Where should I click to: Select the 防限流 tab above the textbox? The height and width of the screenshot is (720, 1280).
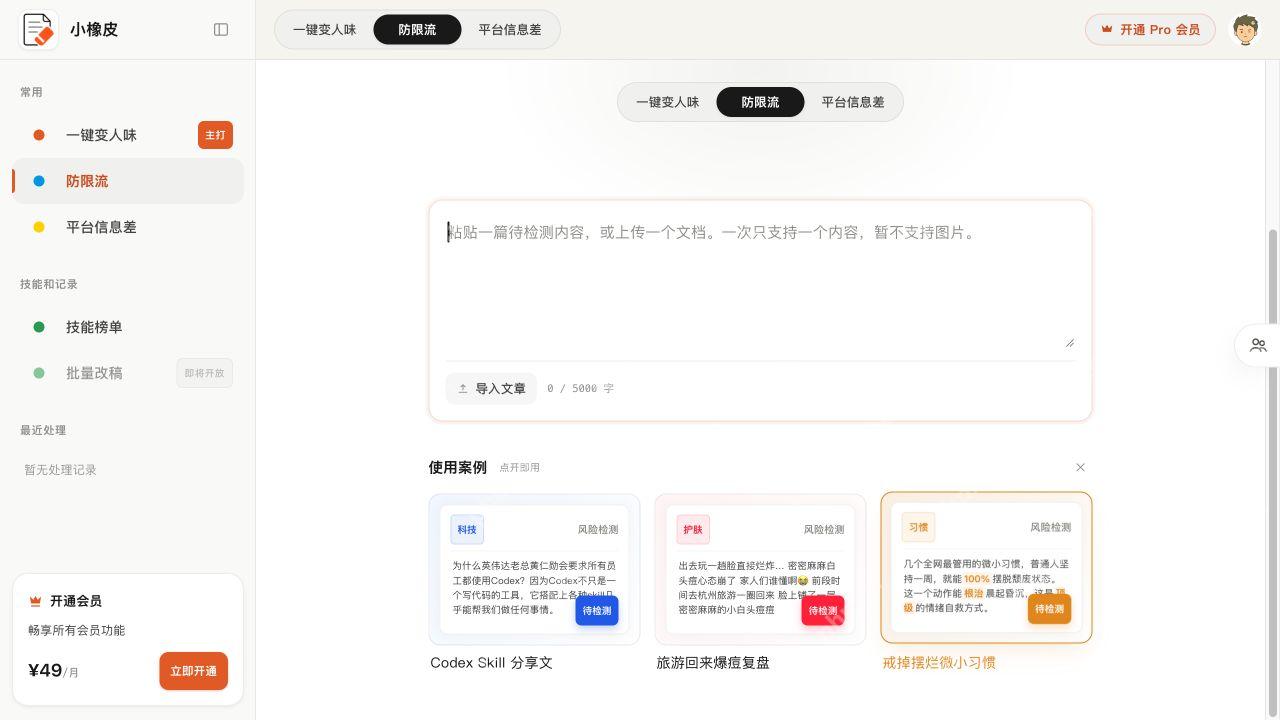(760, 102)
